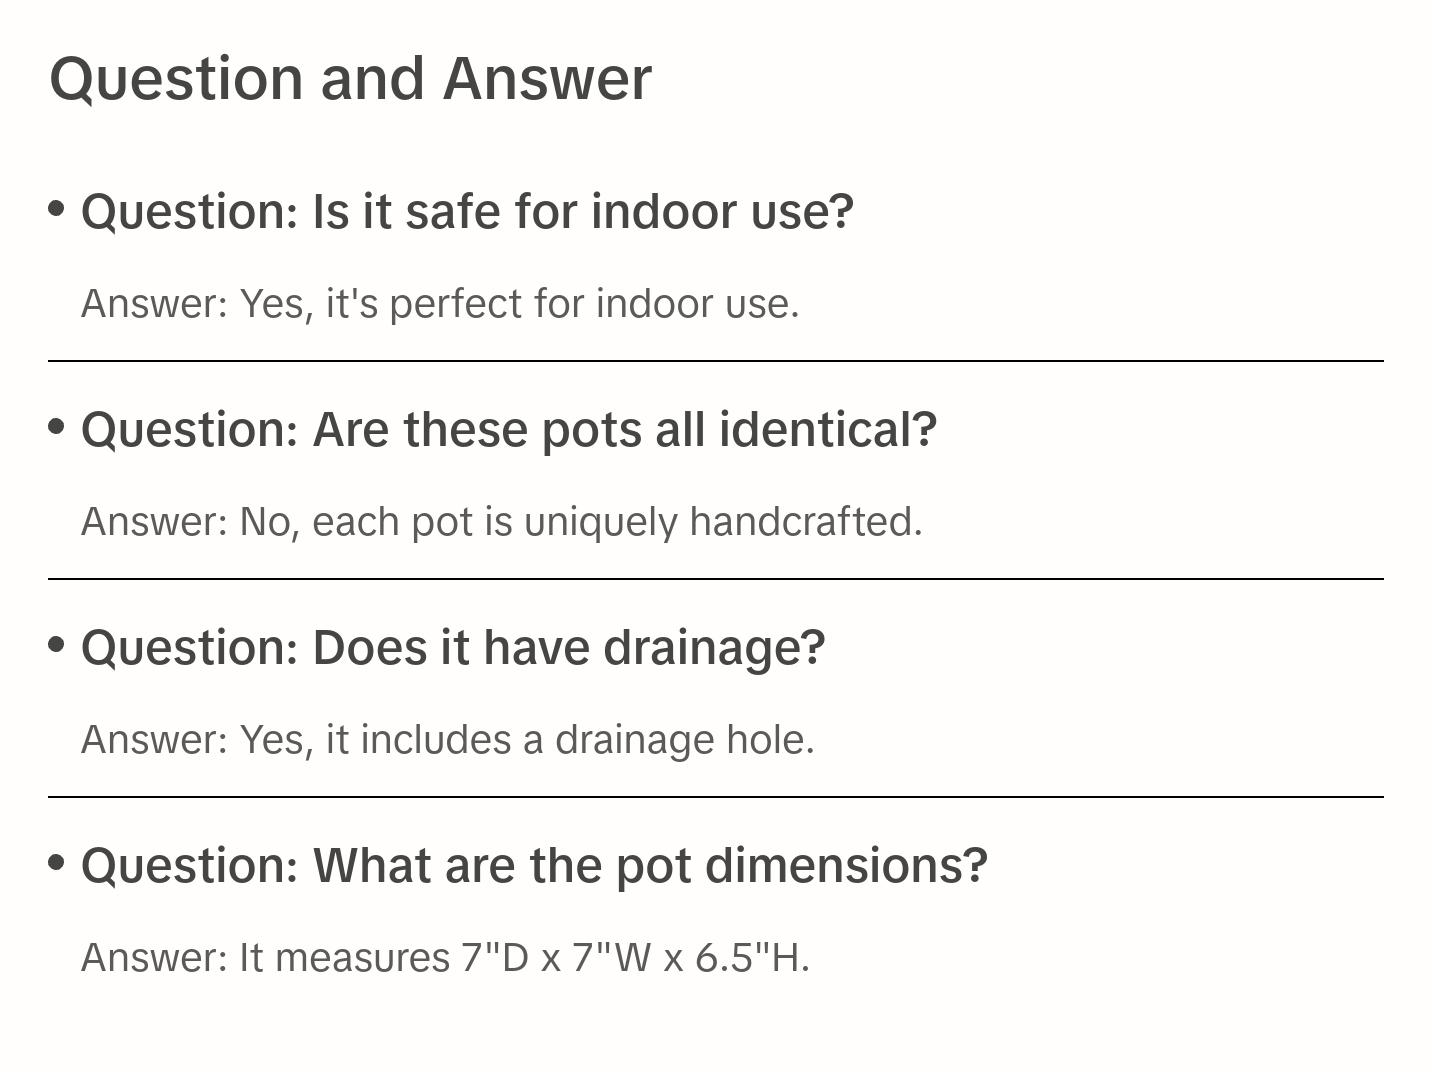Image resolution: width=1432 pixels, height=1072 pixels.
Task: Click the "Question and Answer" heading
Action: [350, 79]
